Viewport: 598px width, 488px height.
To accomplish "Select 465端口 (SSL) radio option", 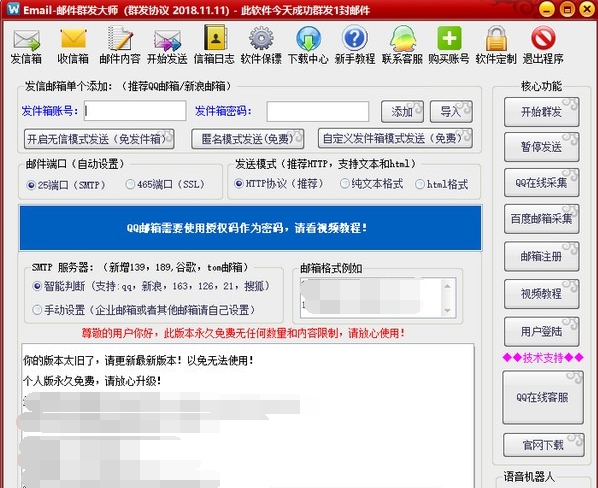I will [165, 185].
